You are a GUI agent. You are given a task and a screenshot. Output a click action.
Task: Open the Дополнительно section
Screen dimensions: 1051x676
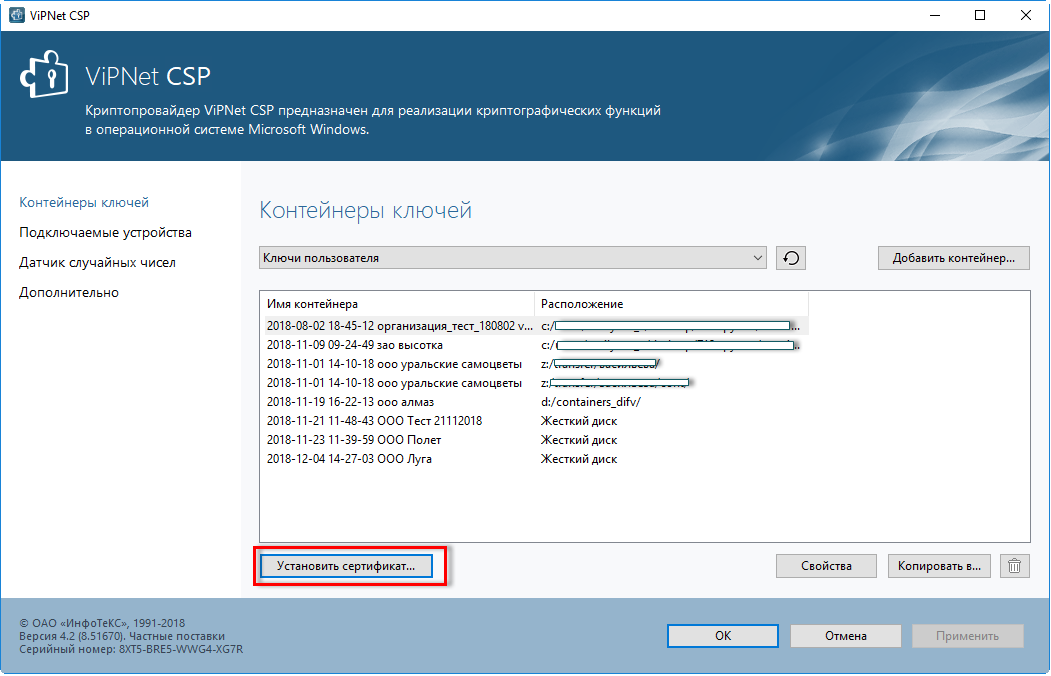69,293
